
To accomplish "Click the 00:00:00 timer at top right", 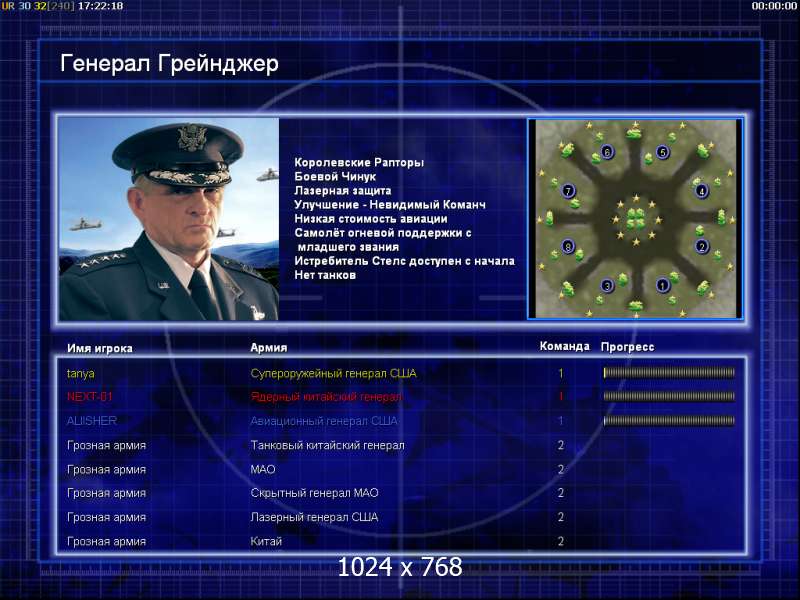I will click(774, 6).
